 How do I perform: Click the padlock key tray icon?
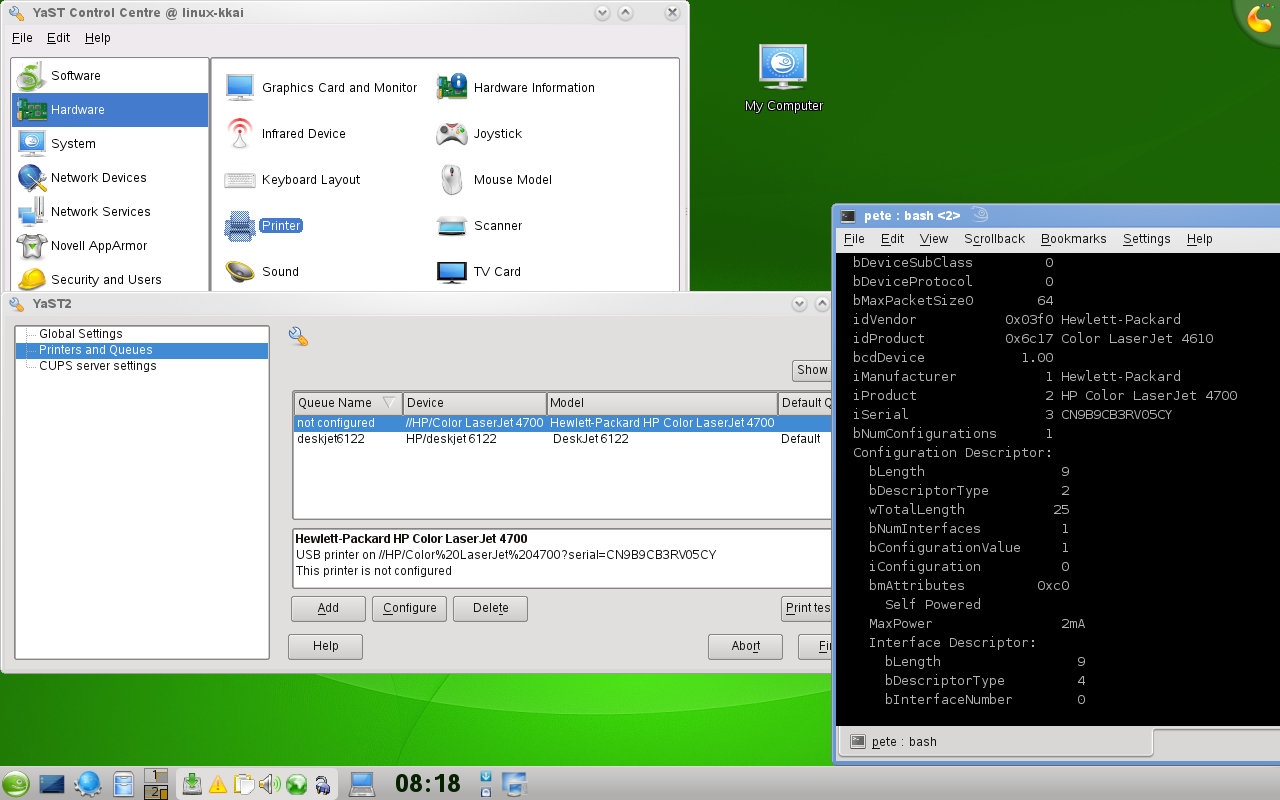tap(322, 785)
